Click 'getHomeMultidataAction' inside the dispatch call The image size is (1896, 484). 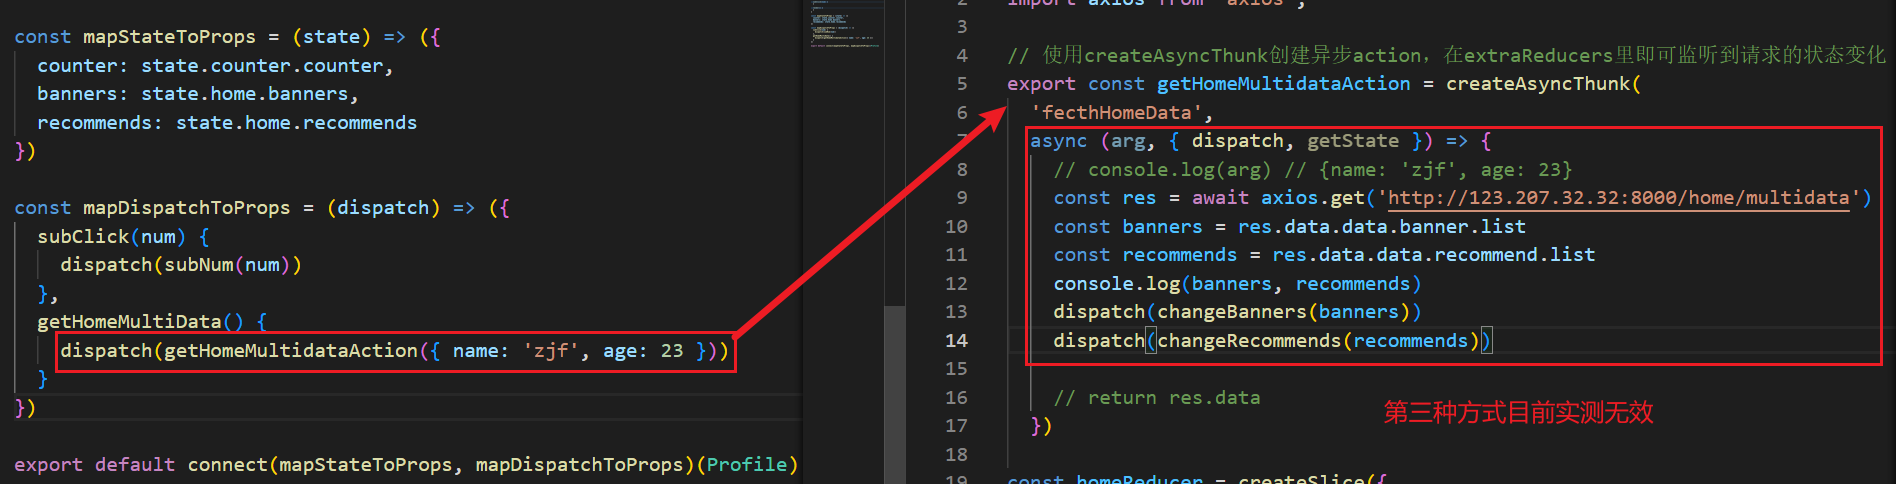pos(290,351)
